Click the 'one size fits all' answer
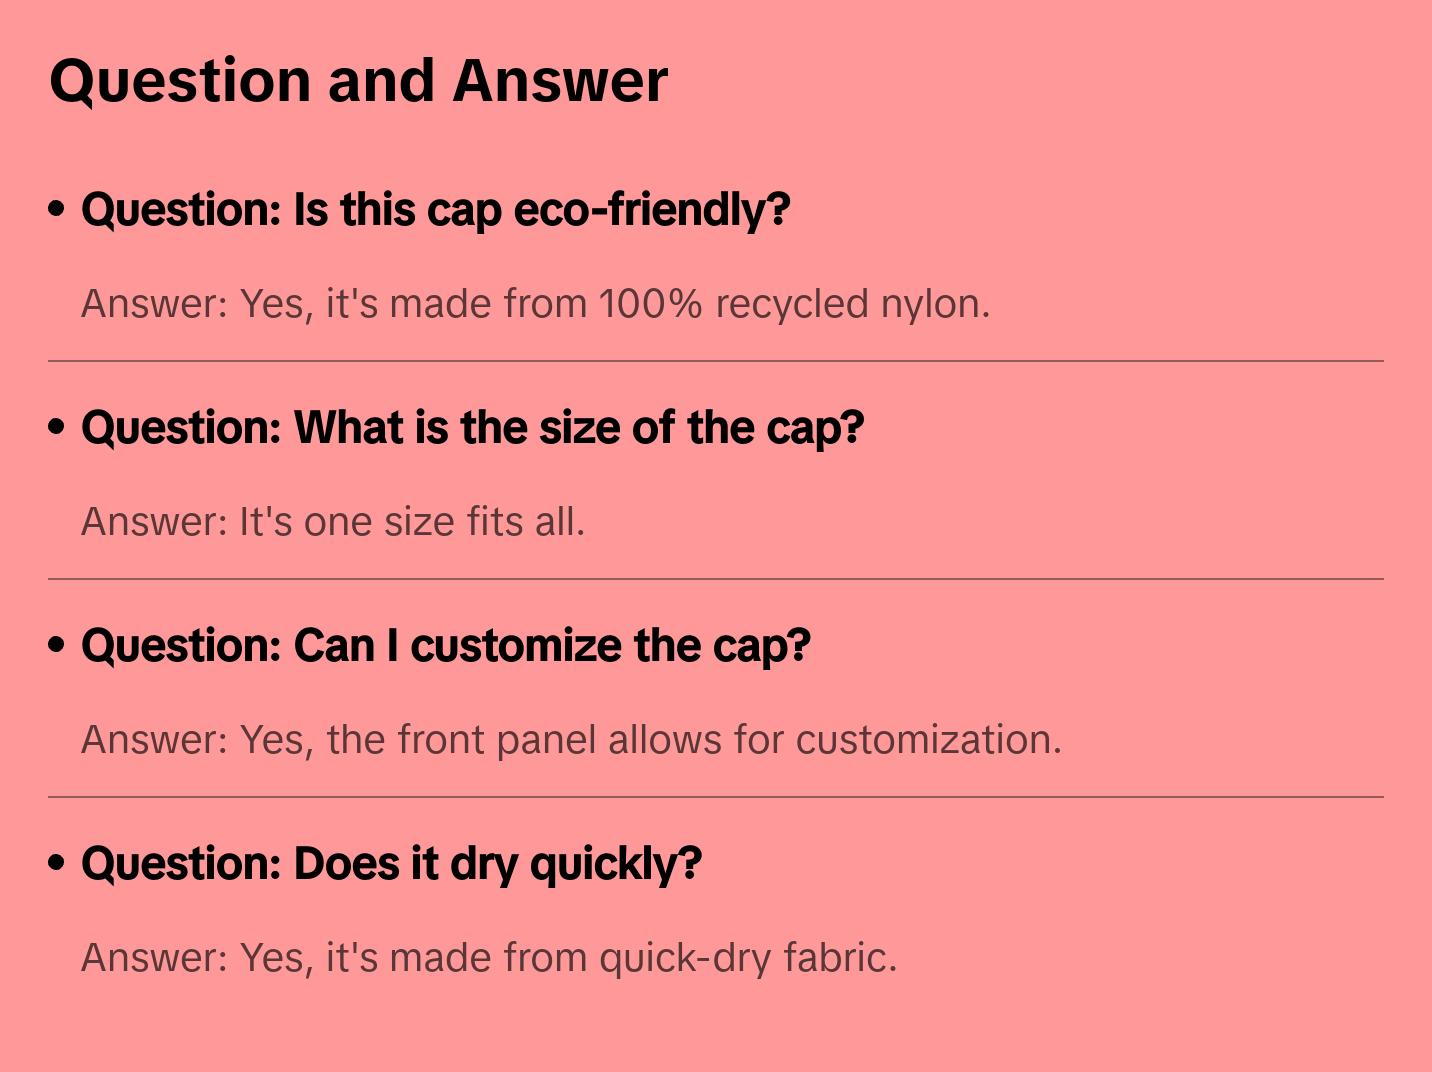The image size is (1432, 1072). point(333,522)
